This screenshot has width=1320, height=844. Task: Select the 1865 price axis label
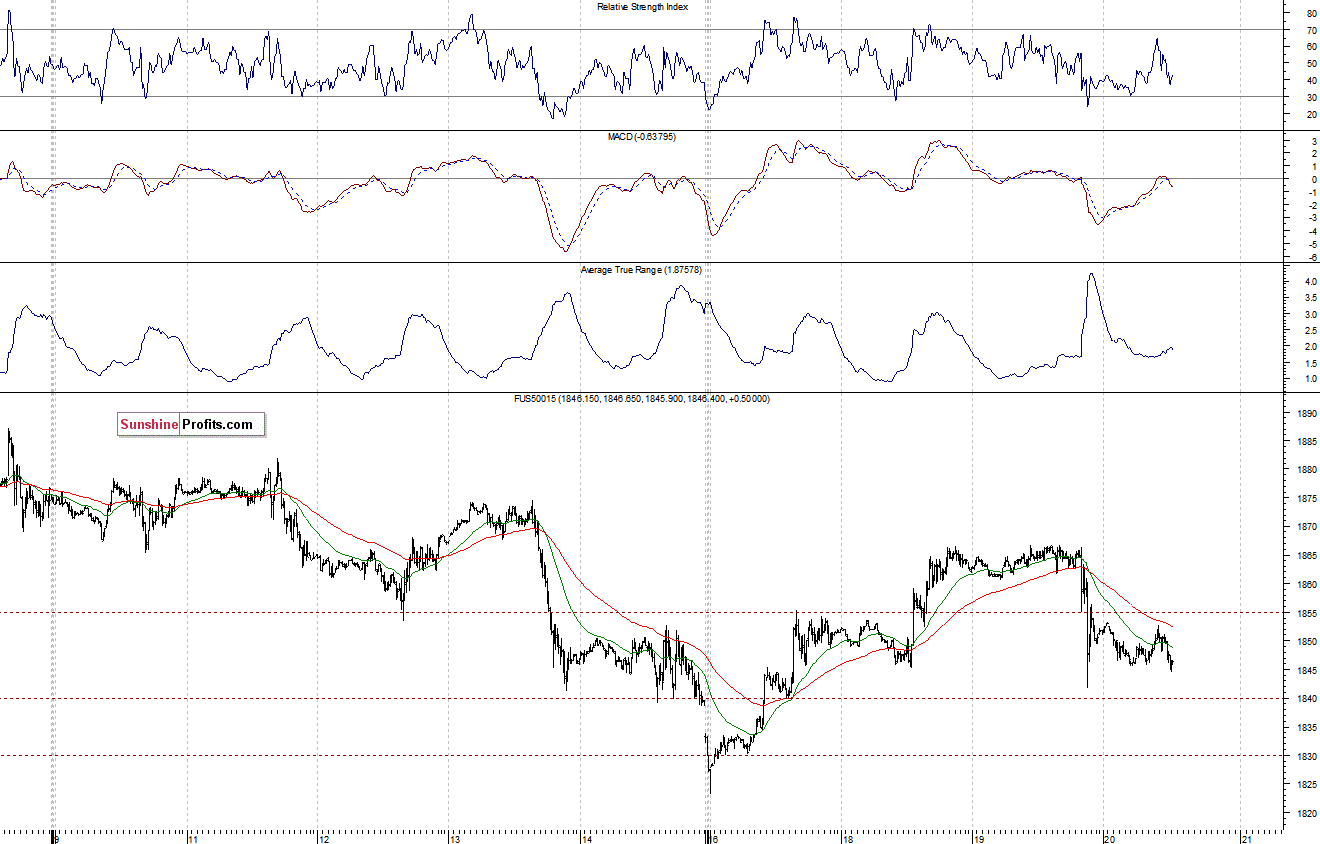(1305, 556)
